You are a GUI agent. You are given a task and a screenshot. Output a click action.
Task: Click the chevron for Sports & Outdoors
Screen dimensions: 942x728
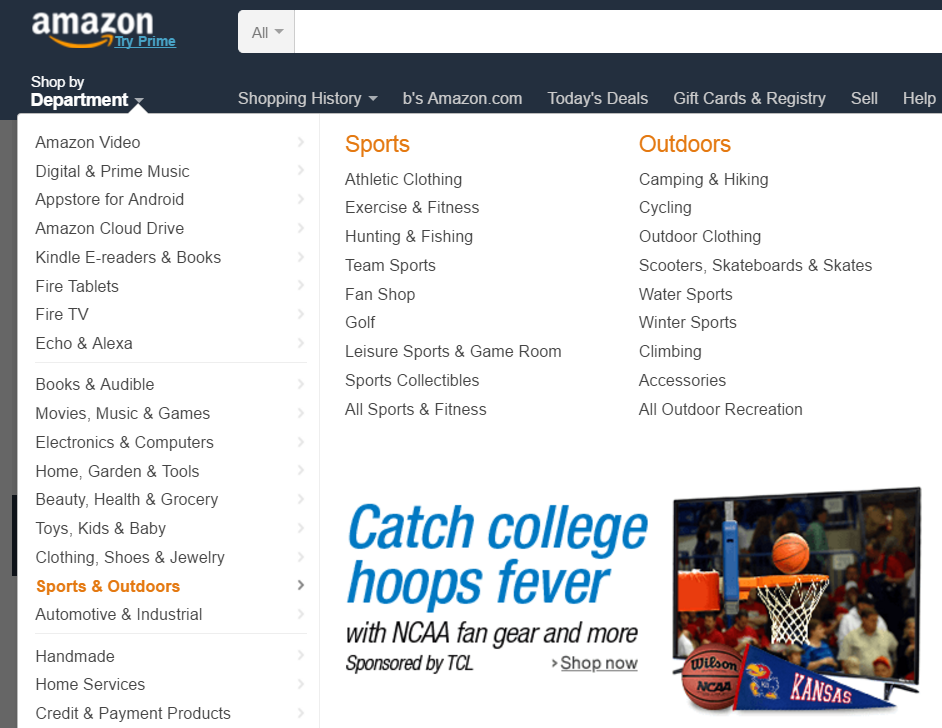click(301, 586)
